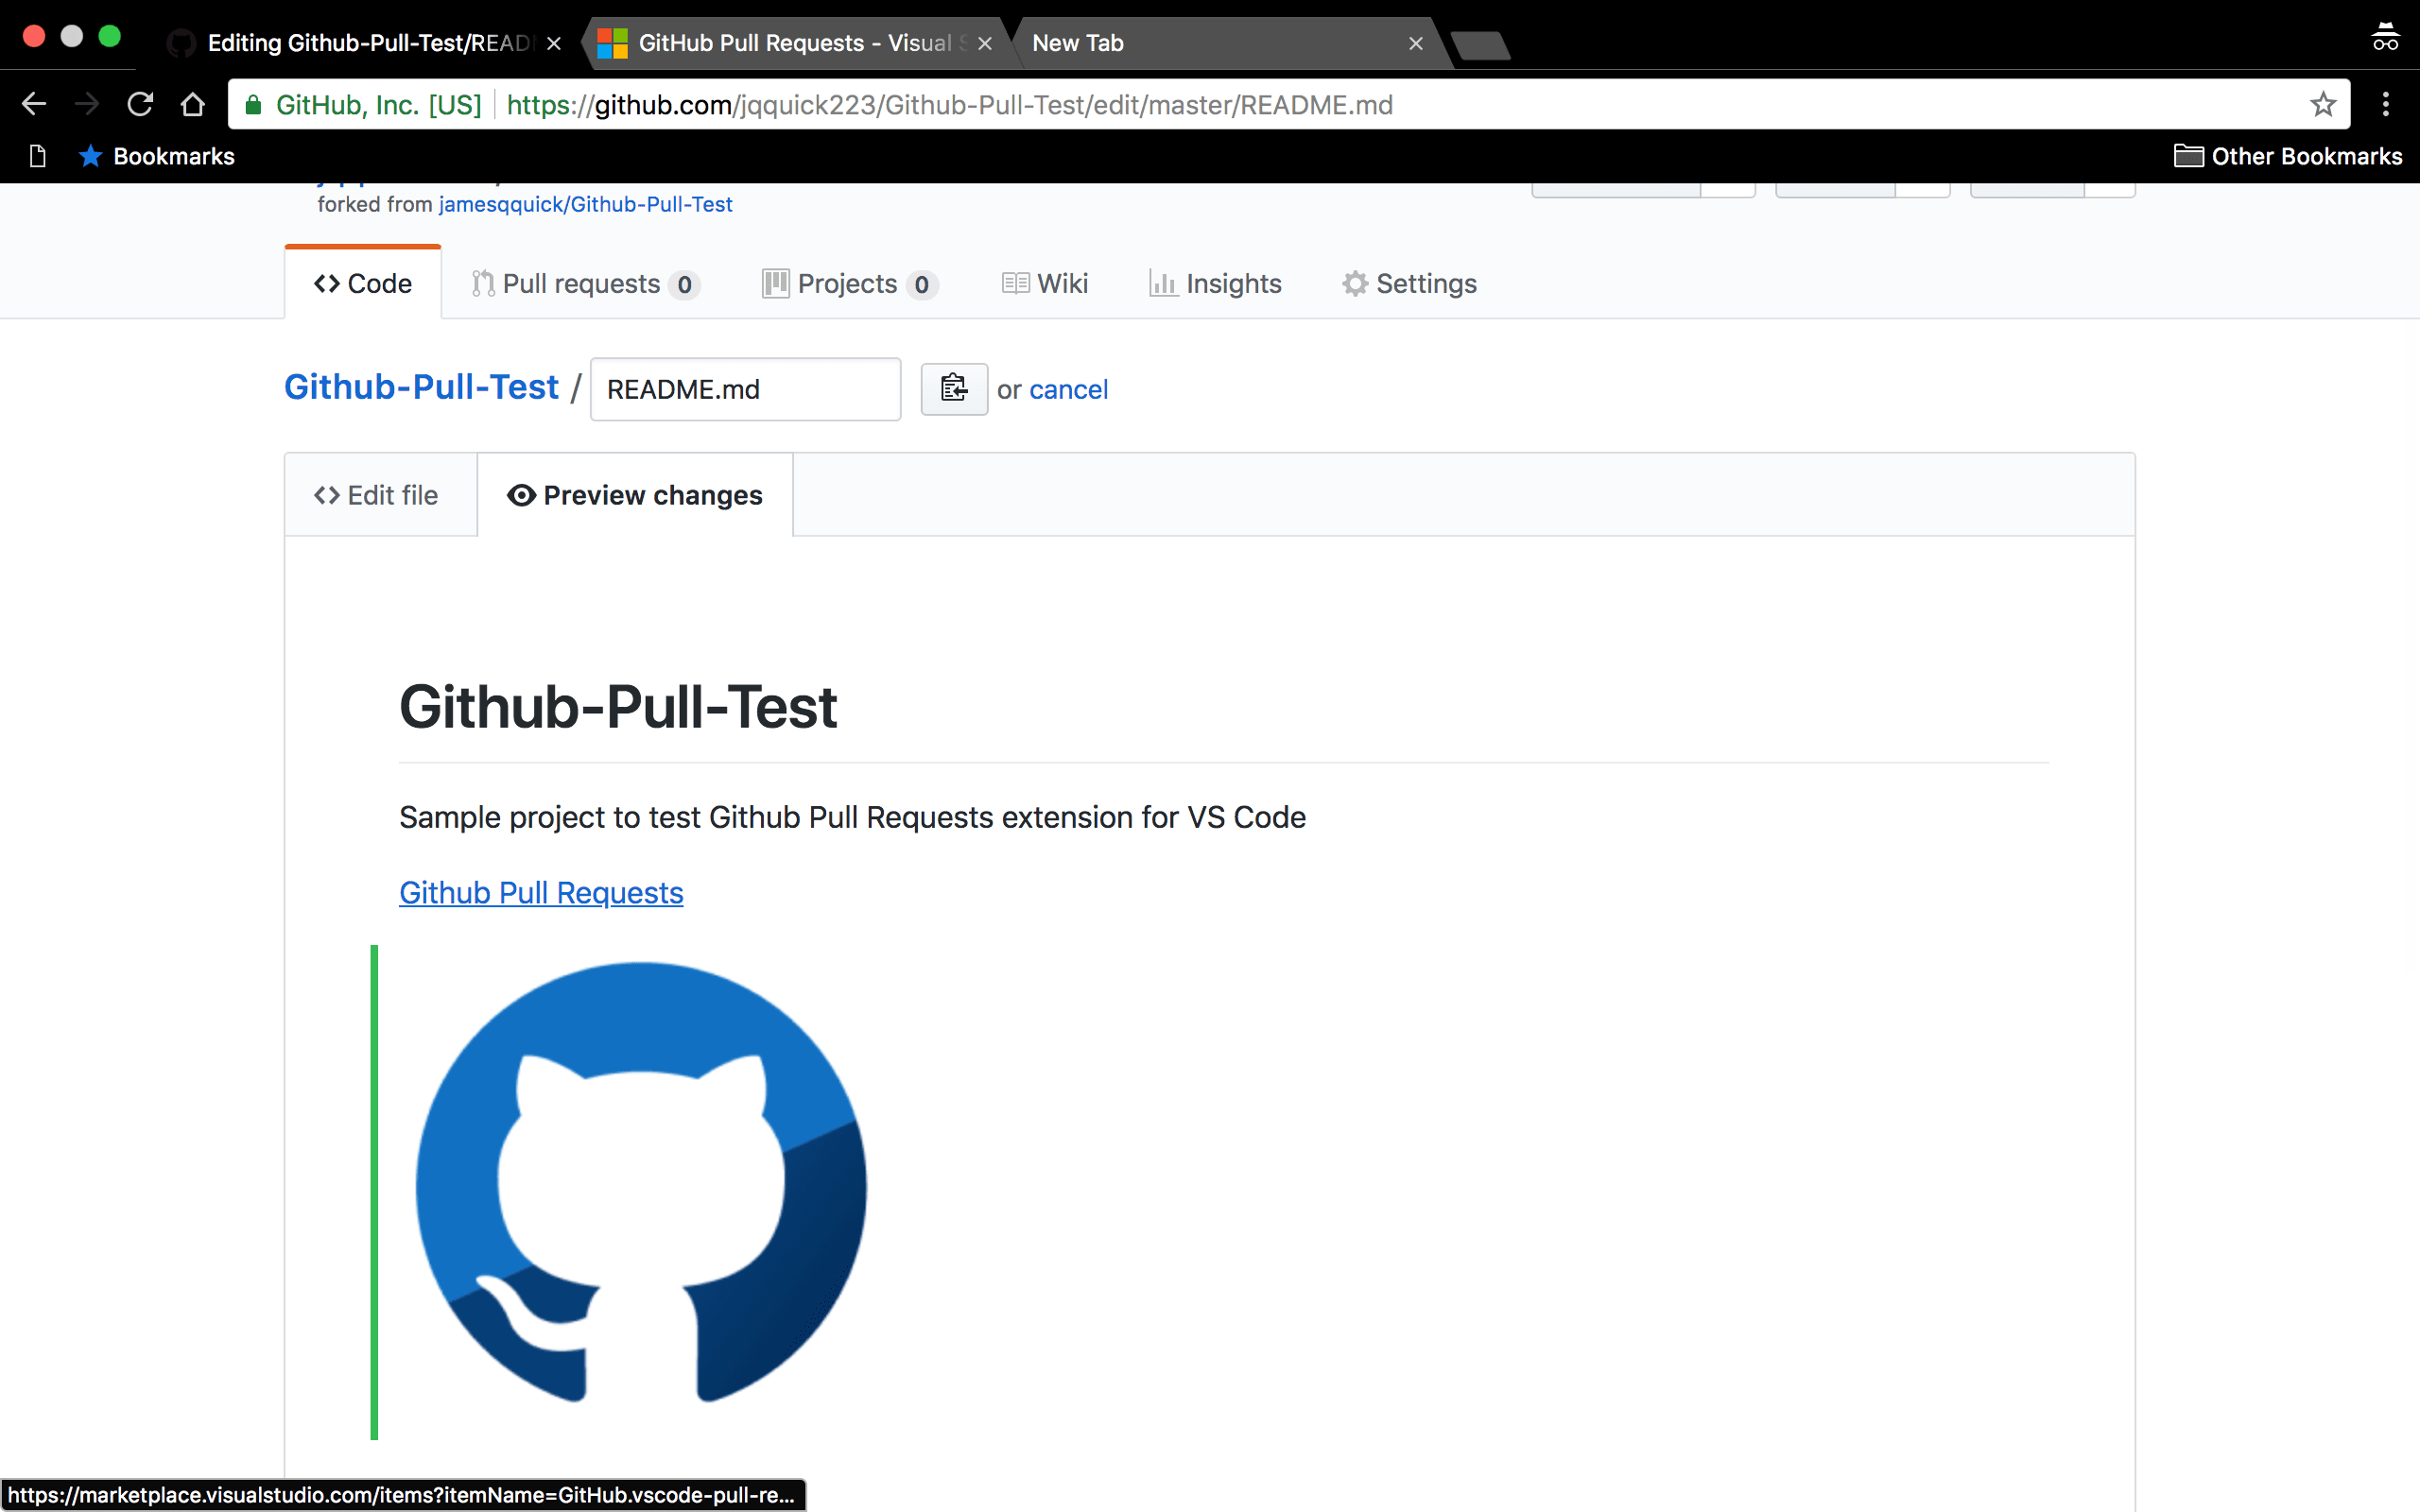This screenshot has height=1512, width=2420.
Task: Open the Other Bookmarks folder
Action: click(x=2288, y=156)
